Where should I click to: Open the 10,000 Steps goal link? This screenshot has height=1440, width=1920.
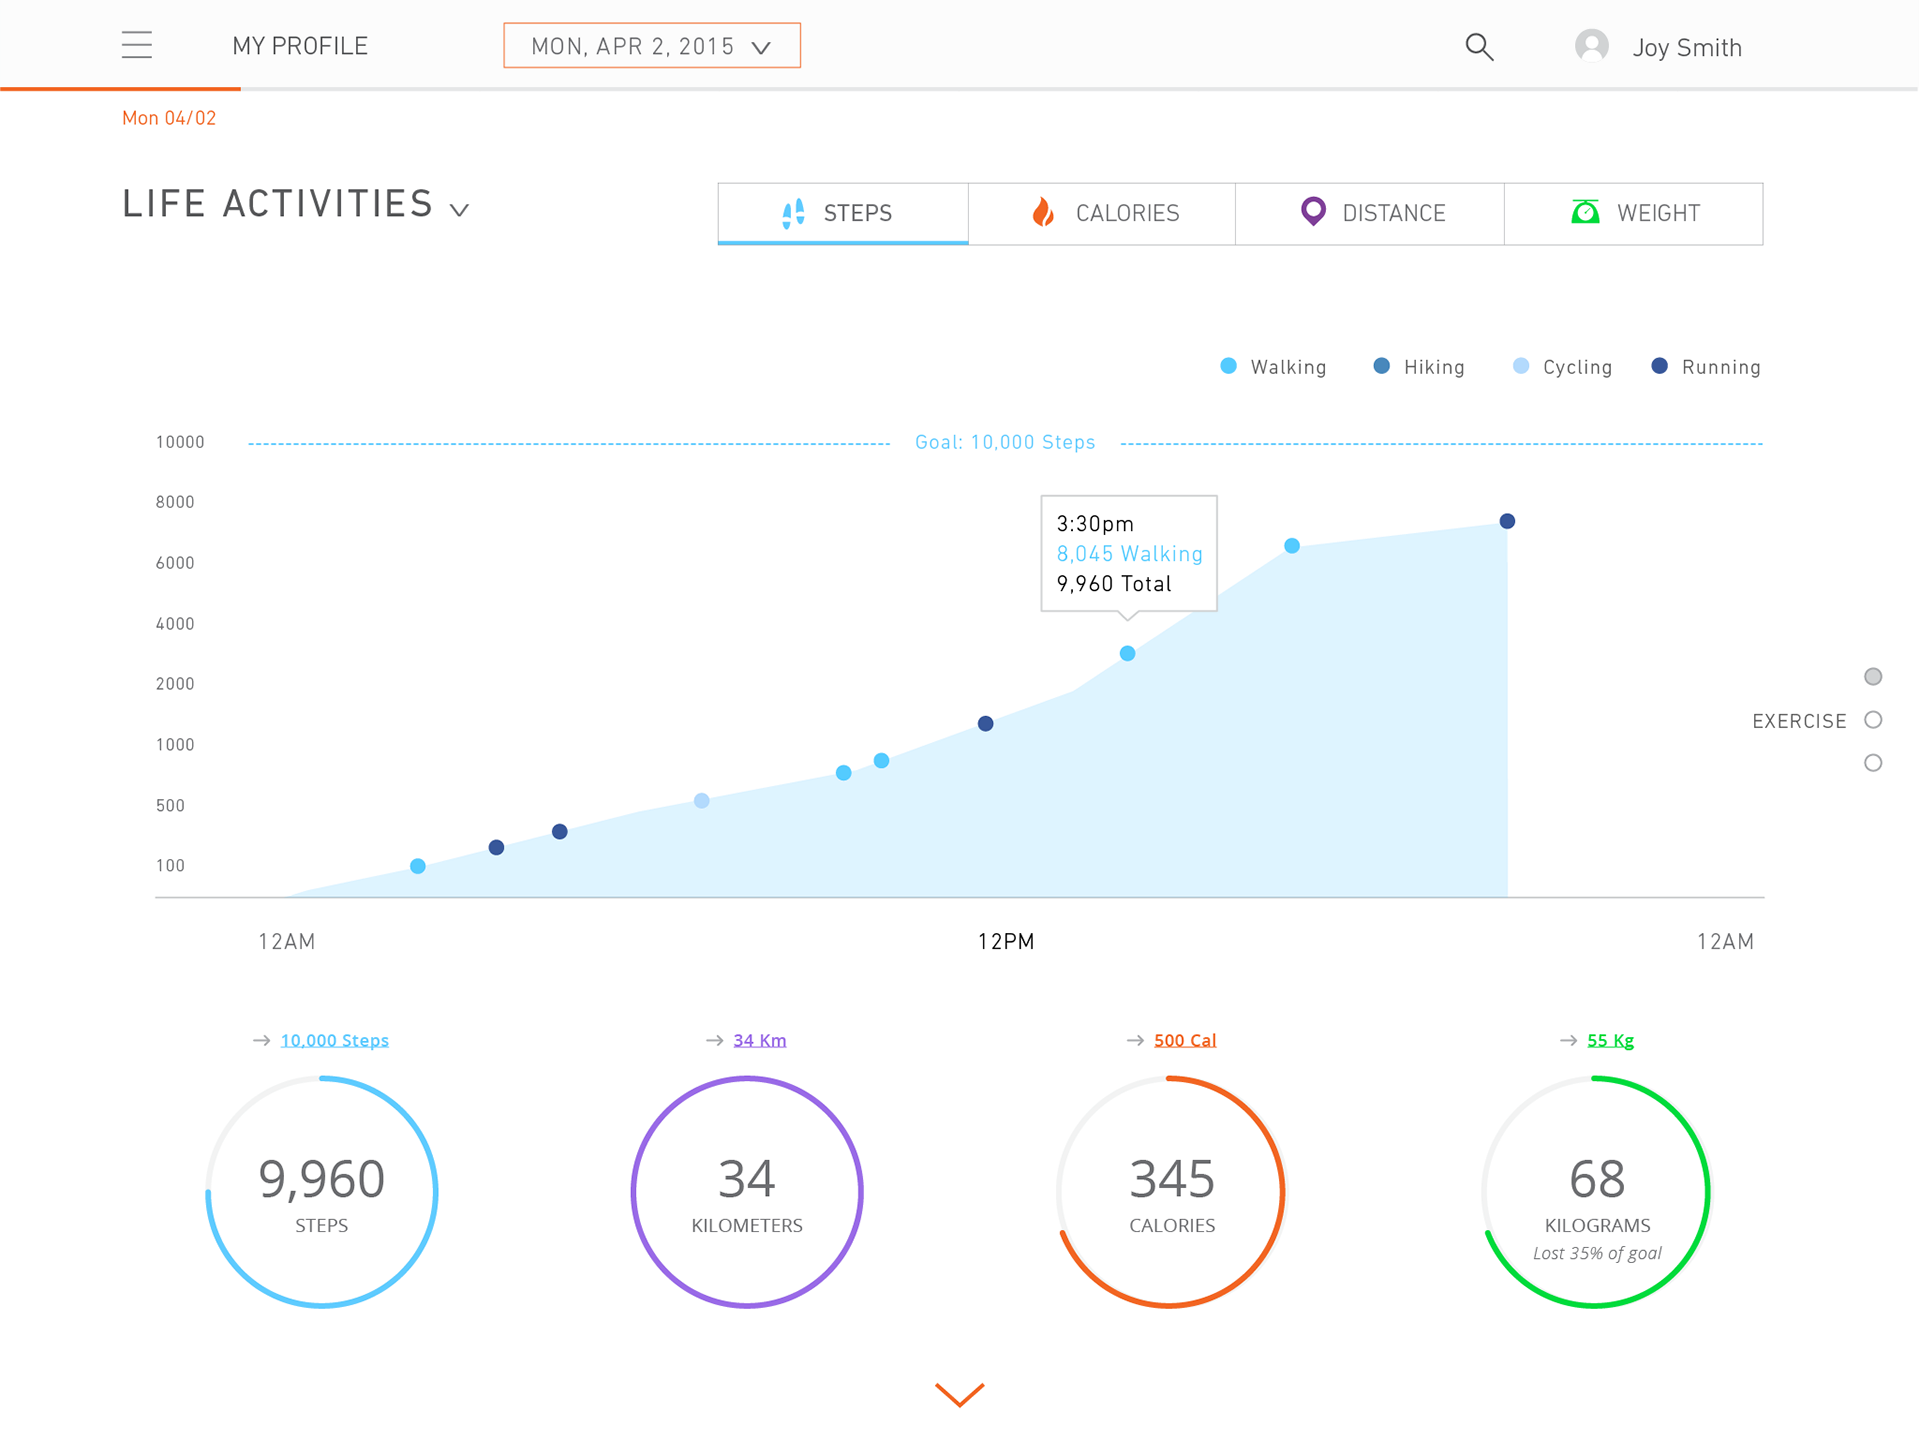pos(334,1041)
